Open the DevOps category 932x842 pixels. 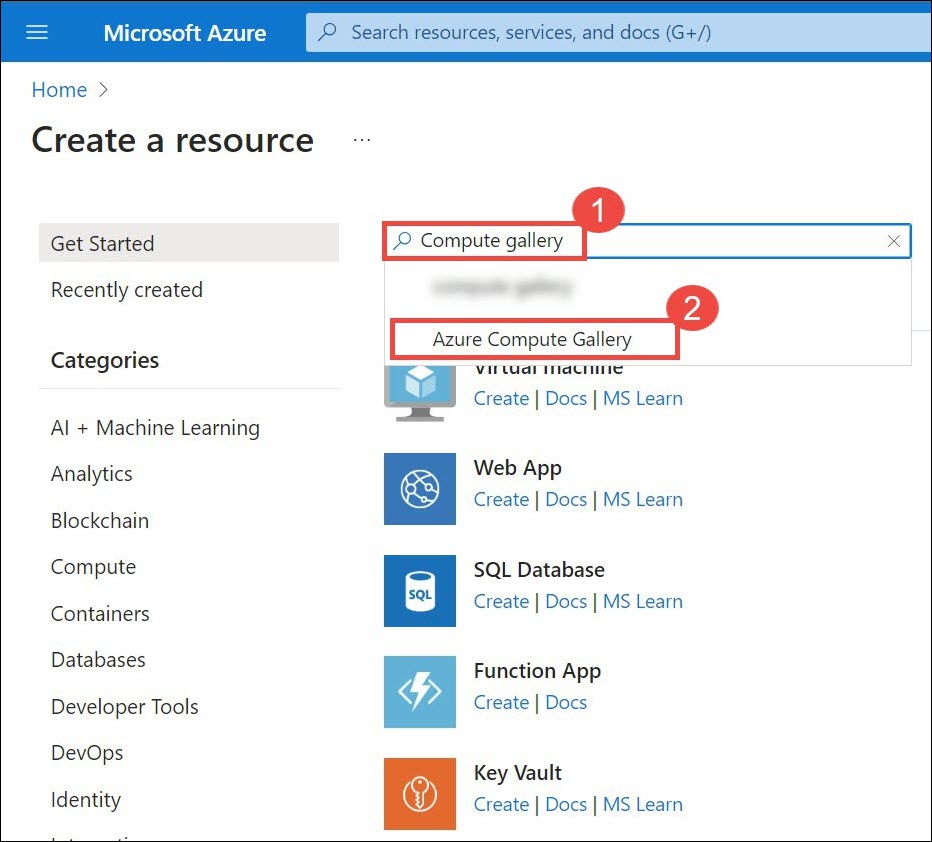point(87,753)
